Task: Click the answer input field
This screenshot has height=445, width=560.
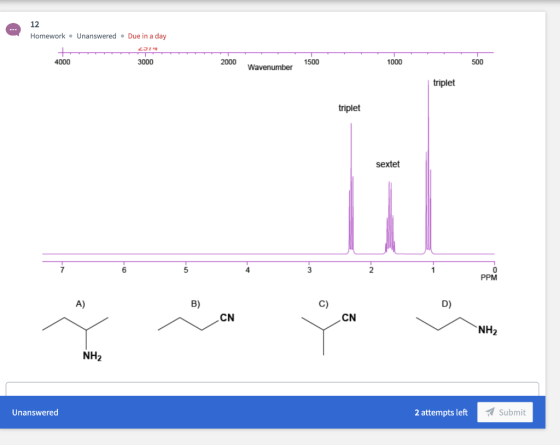Action: click(272, 389)
